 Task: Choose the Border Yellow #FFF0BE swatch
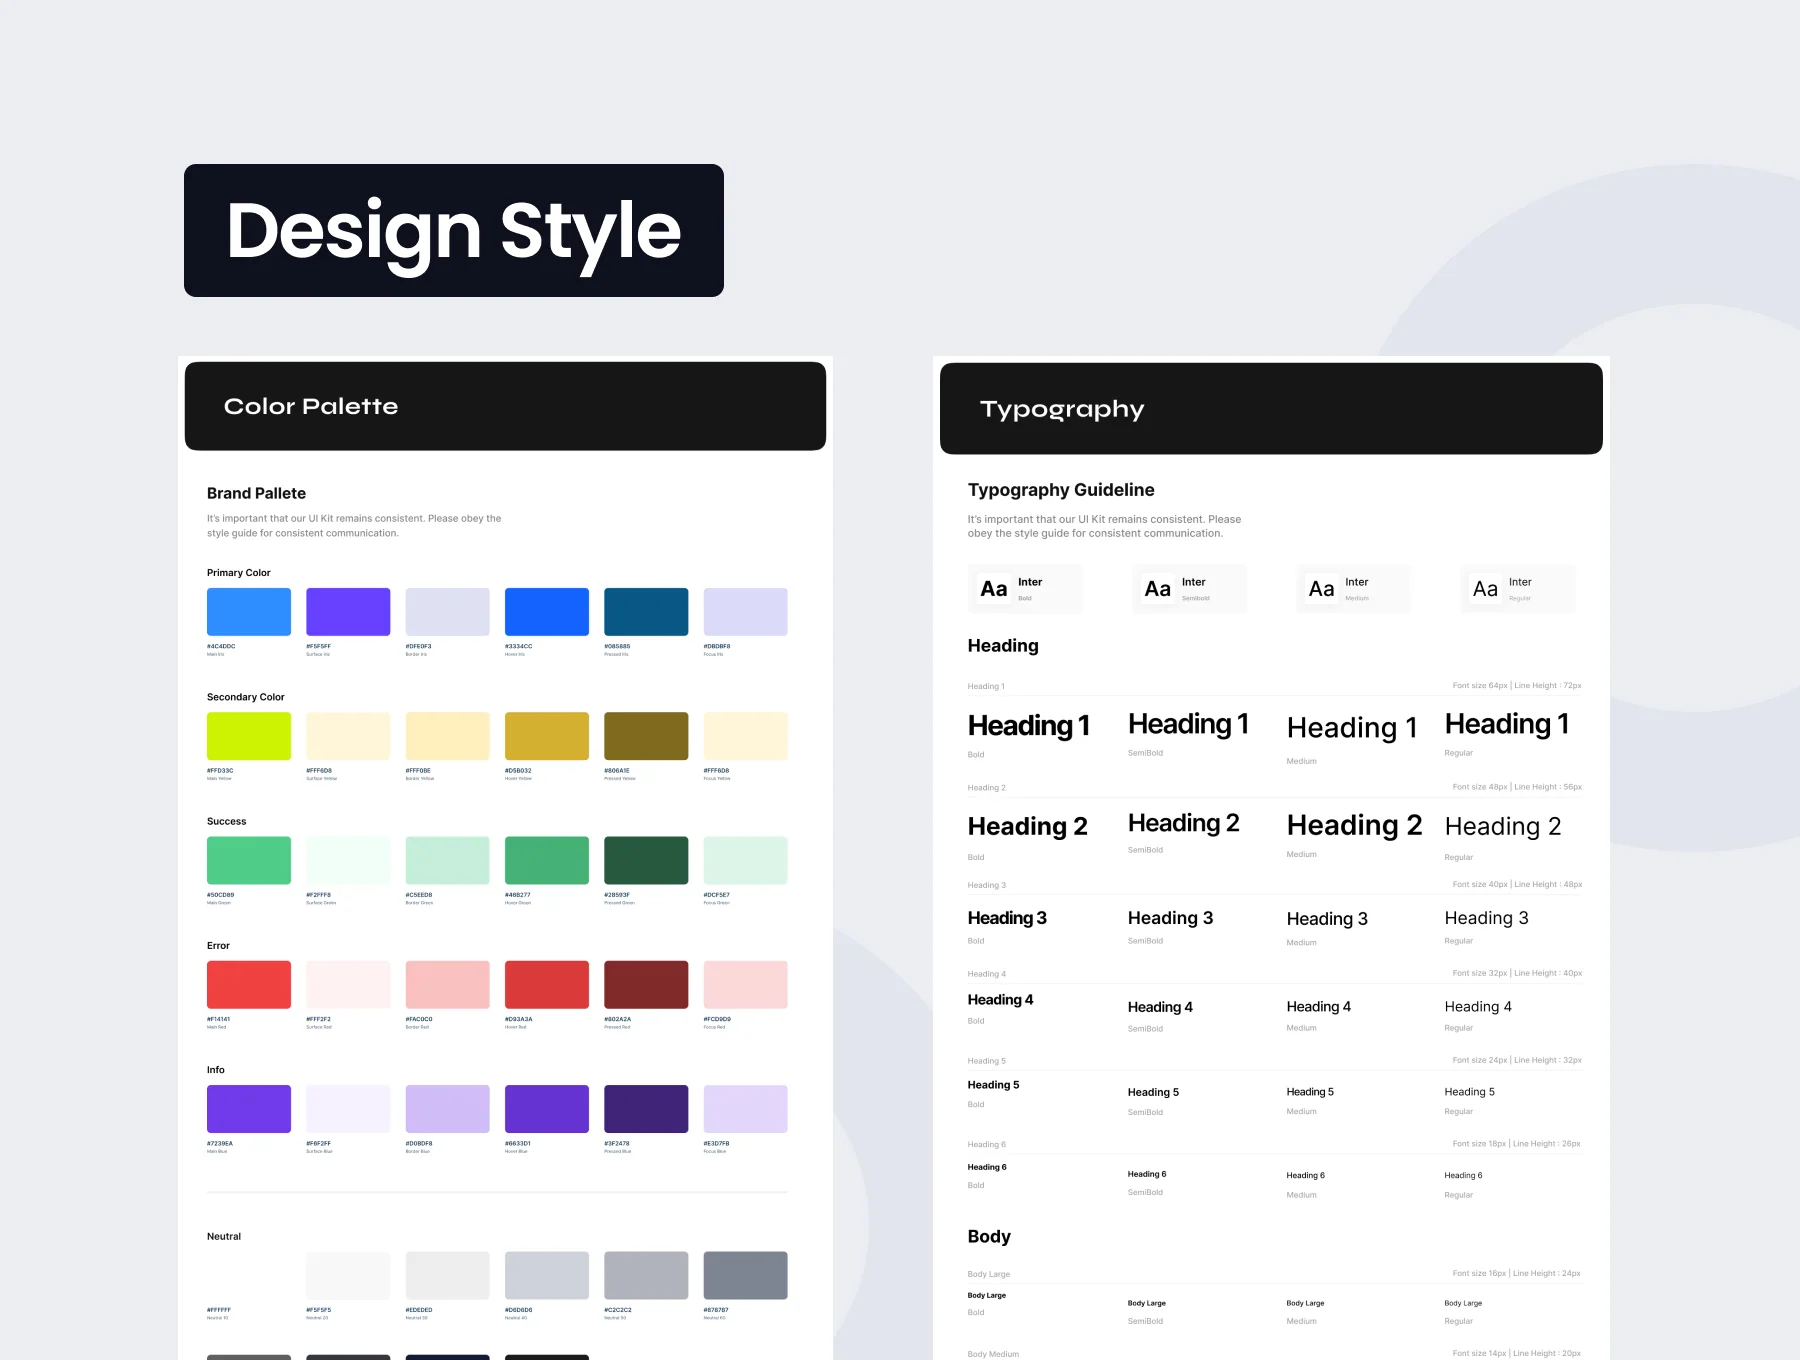(x=447, y=736)
